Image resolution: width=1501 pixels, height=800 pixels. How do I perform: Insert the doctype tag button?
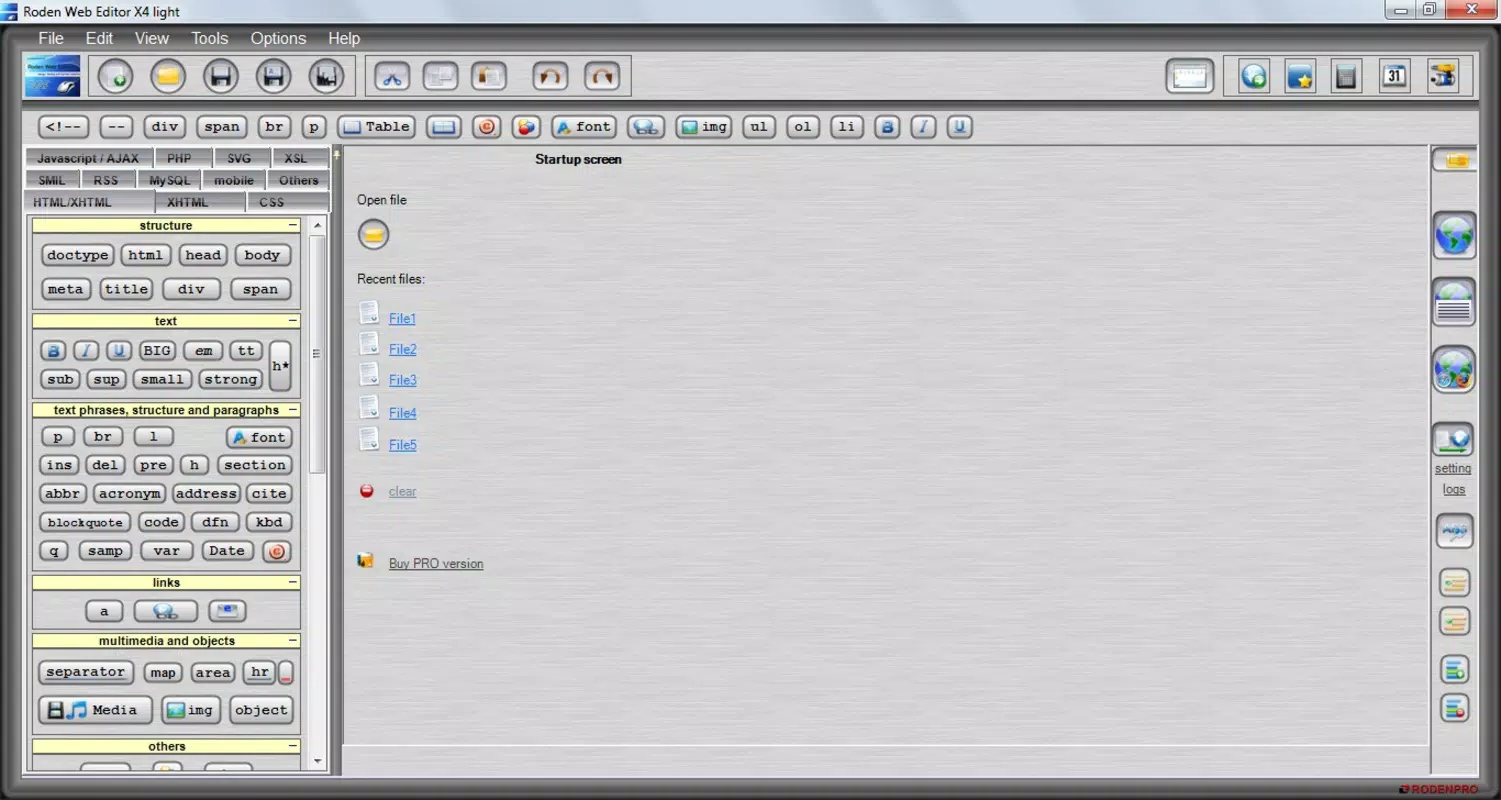pyautogui.click(x=78, y=255)
